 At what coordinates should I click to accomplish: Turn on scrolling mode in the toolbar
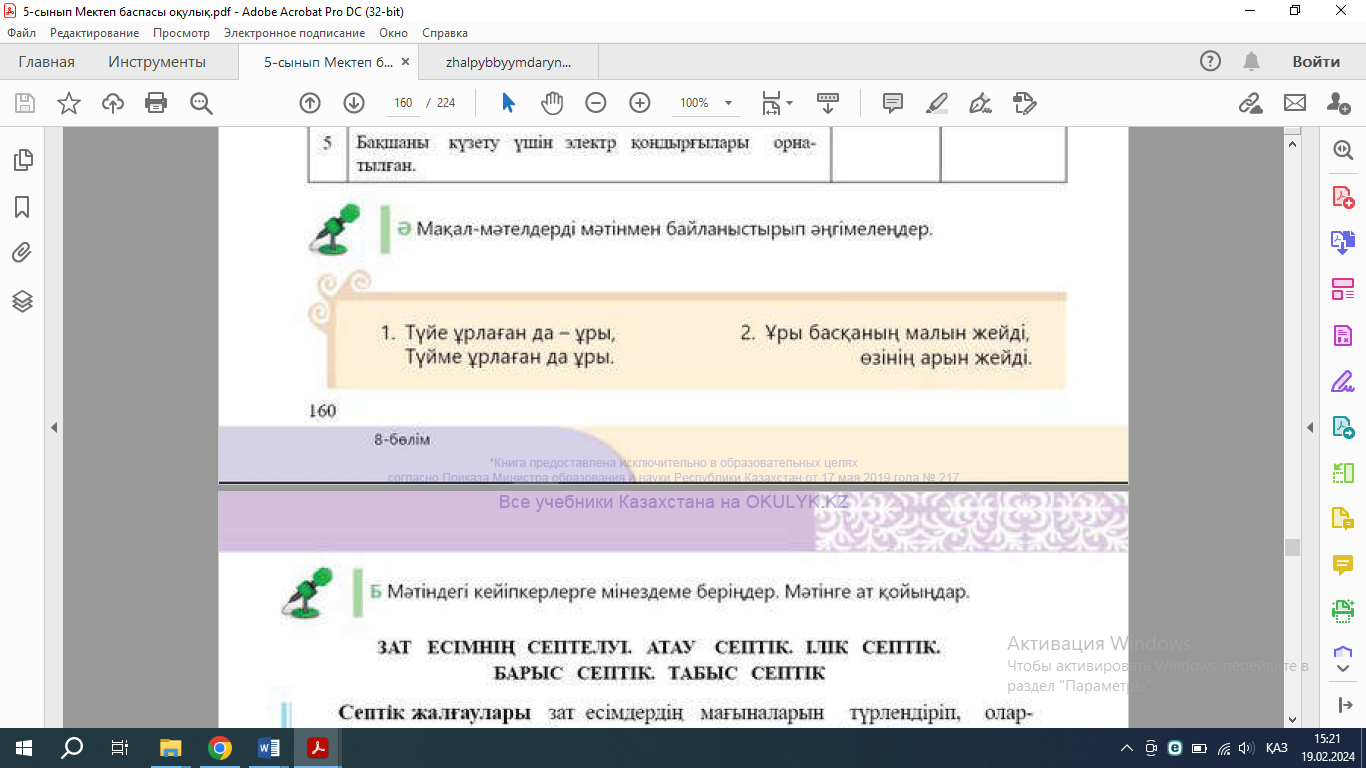tap(828, 103)
